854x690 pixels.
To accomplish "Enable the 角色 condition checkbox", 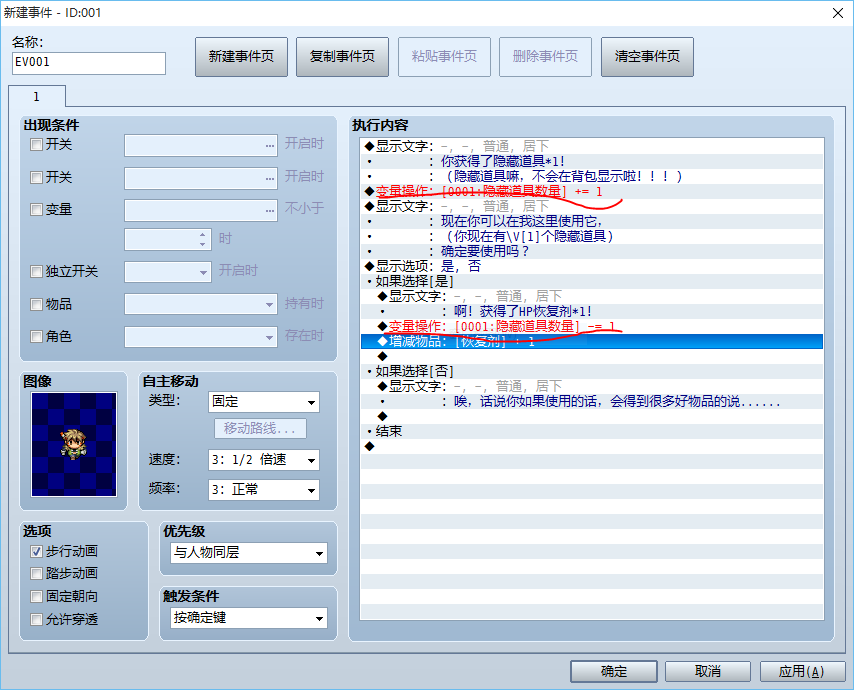I will (36, 337).
